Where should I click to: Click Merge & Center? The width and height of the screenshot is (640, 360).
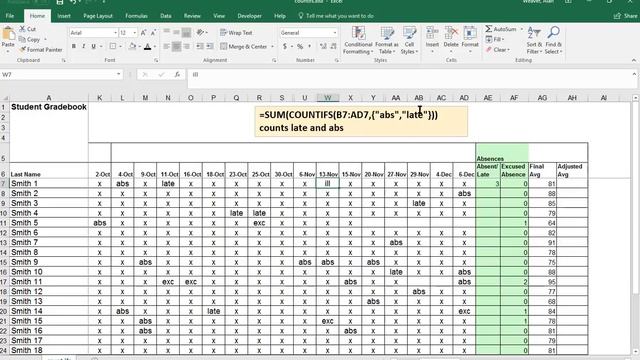point(244,47)
